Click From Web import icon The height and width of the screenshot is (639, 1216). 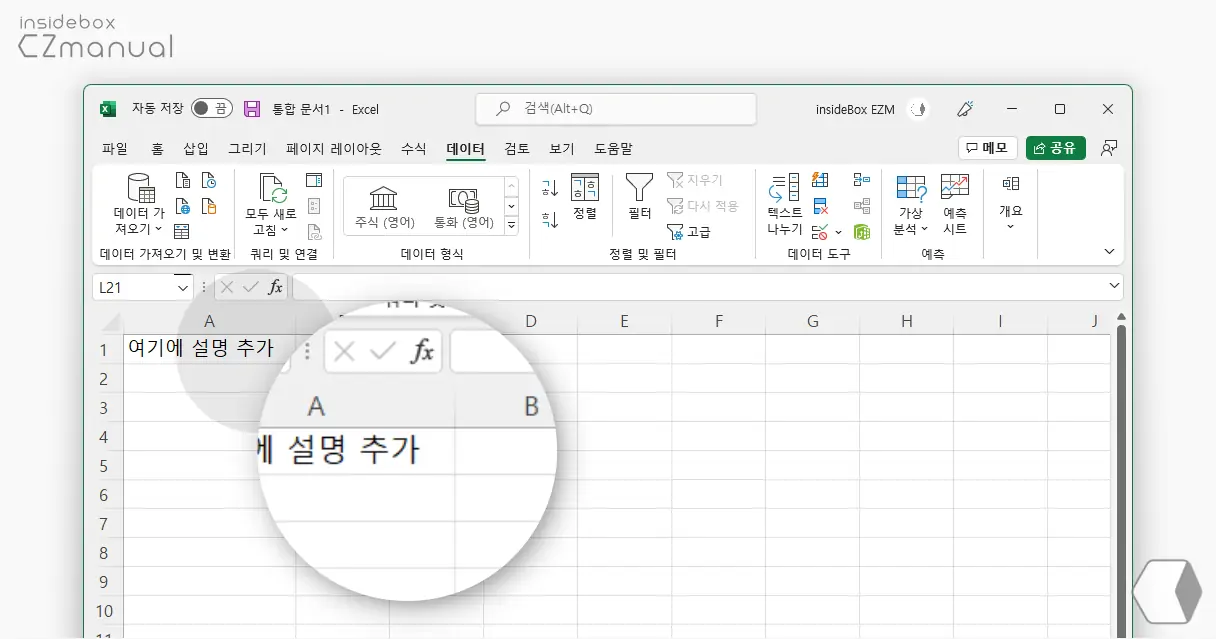[x=182, y=206]
